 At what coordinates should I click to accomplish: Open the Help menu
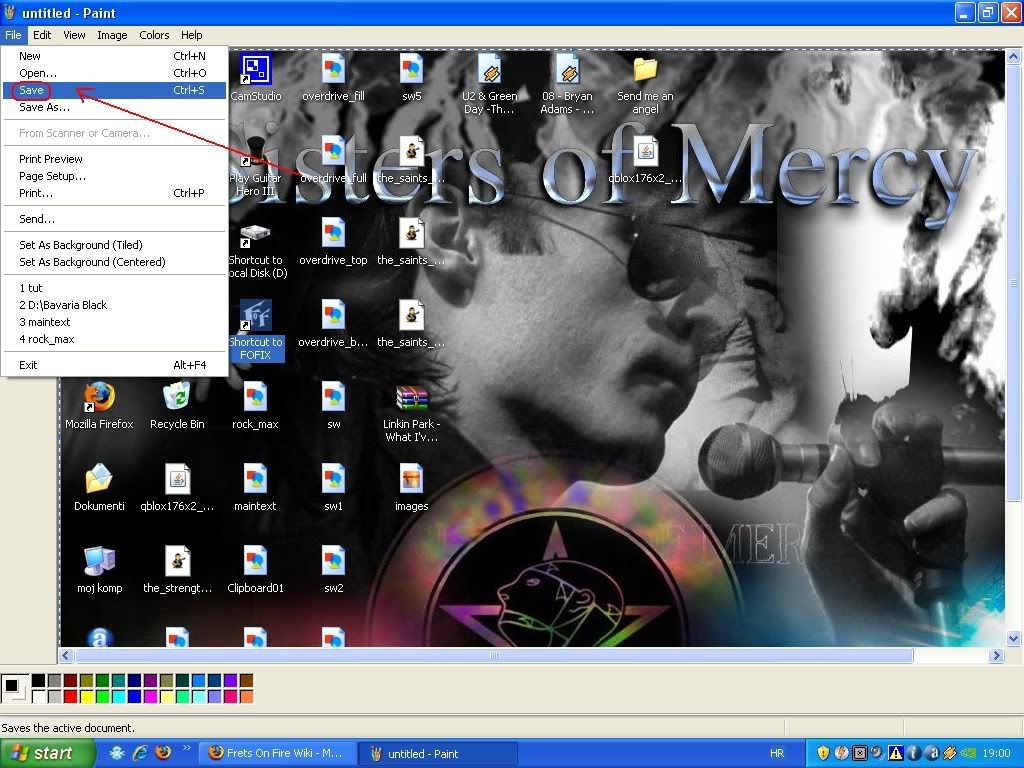191,35
